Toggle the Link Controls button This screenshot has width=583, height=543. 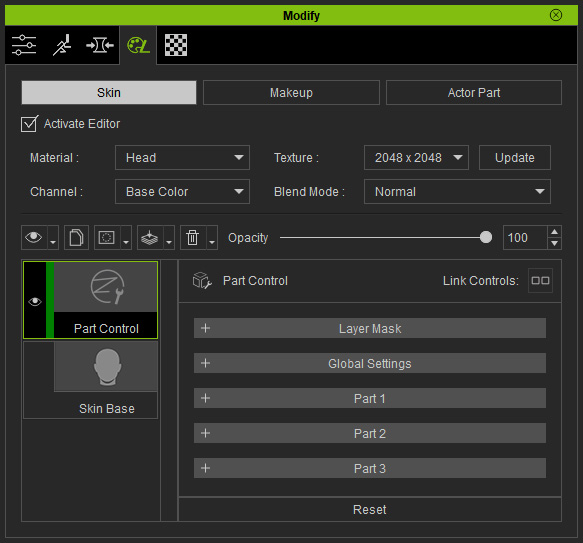click(x=540, y=280)
